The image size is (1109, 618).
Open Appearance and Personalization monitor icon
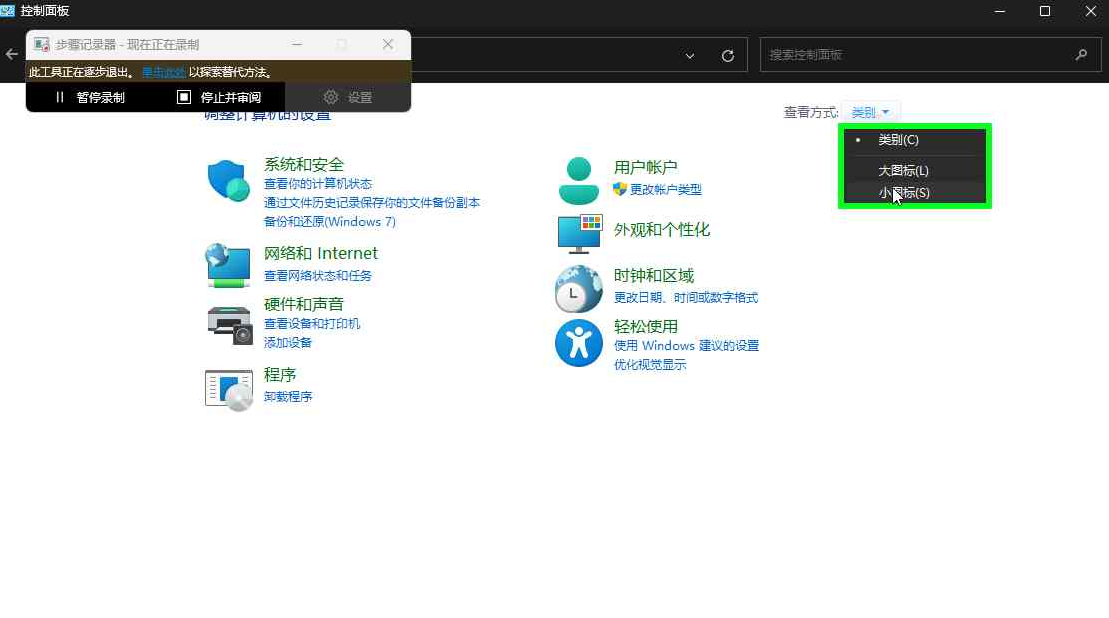tap(579, 233)
